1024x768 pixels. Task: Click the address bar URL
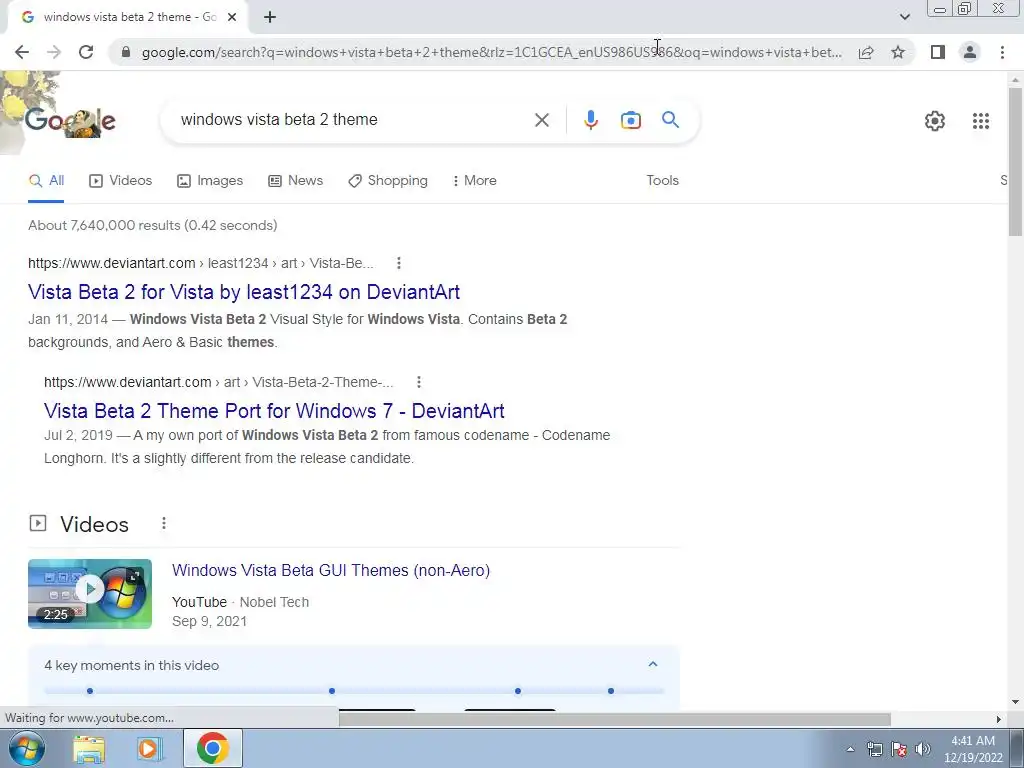pos(491,52)
